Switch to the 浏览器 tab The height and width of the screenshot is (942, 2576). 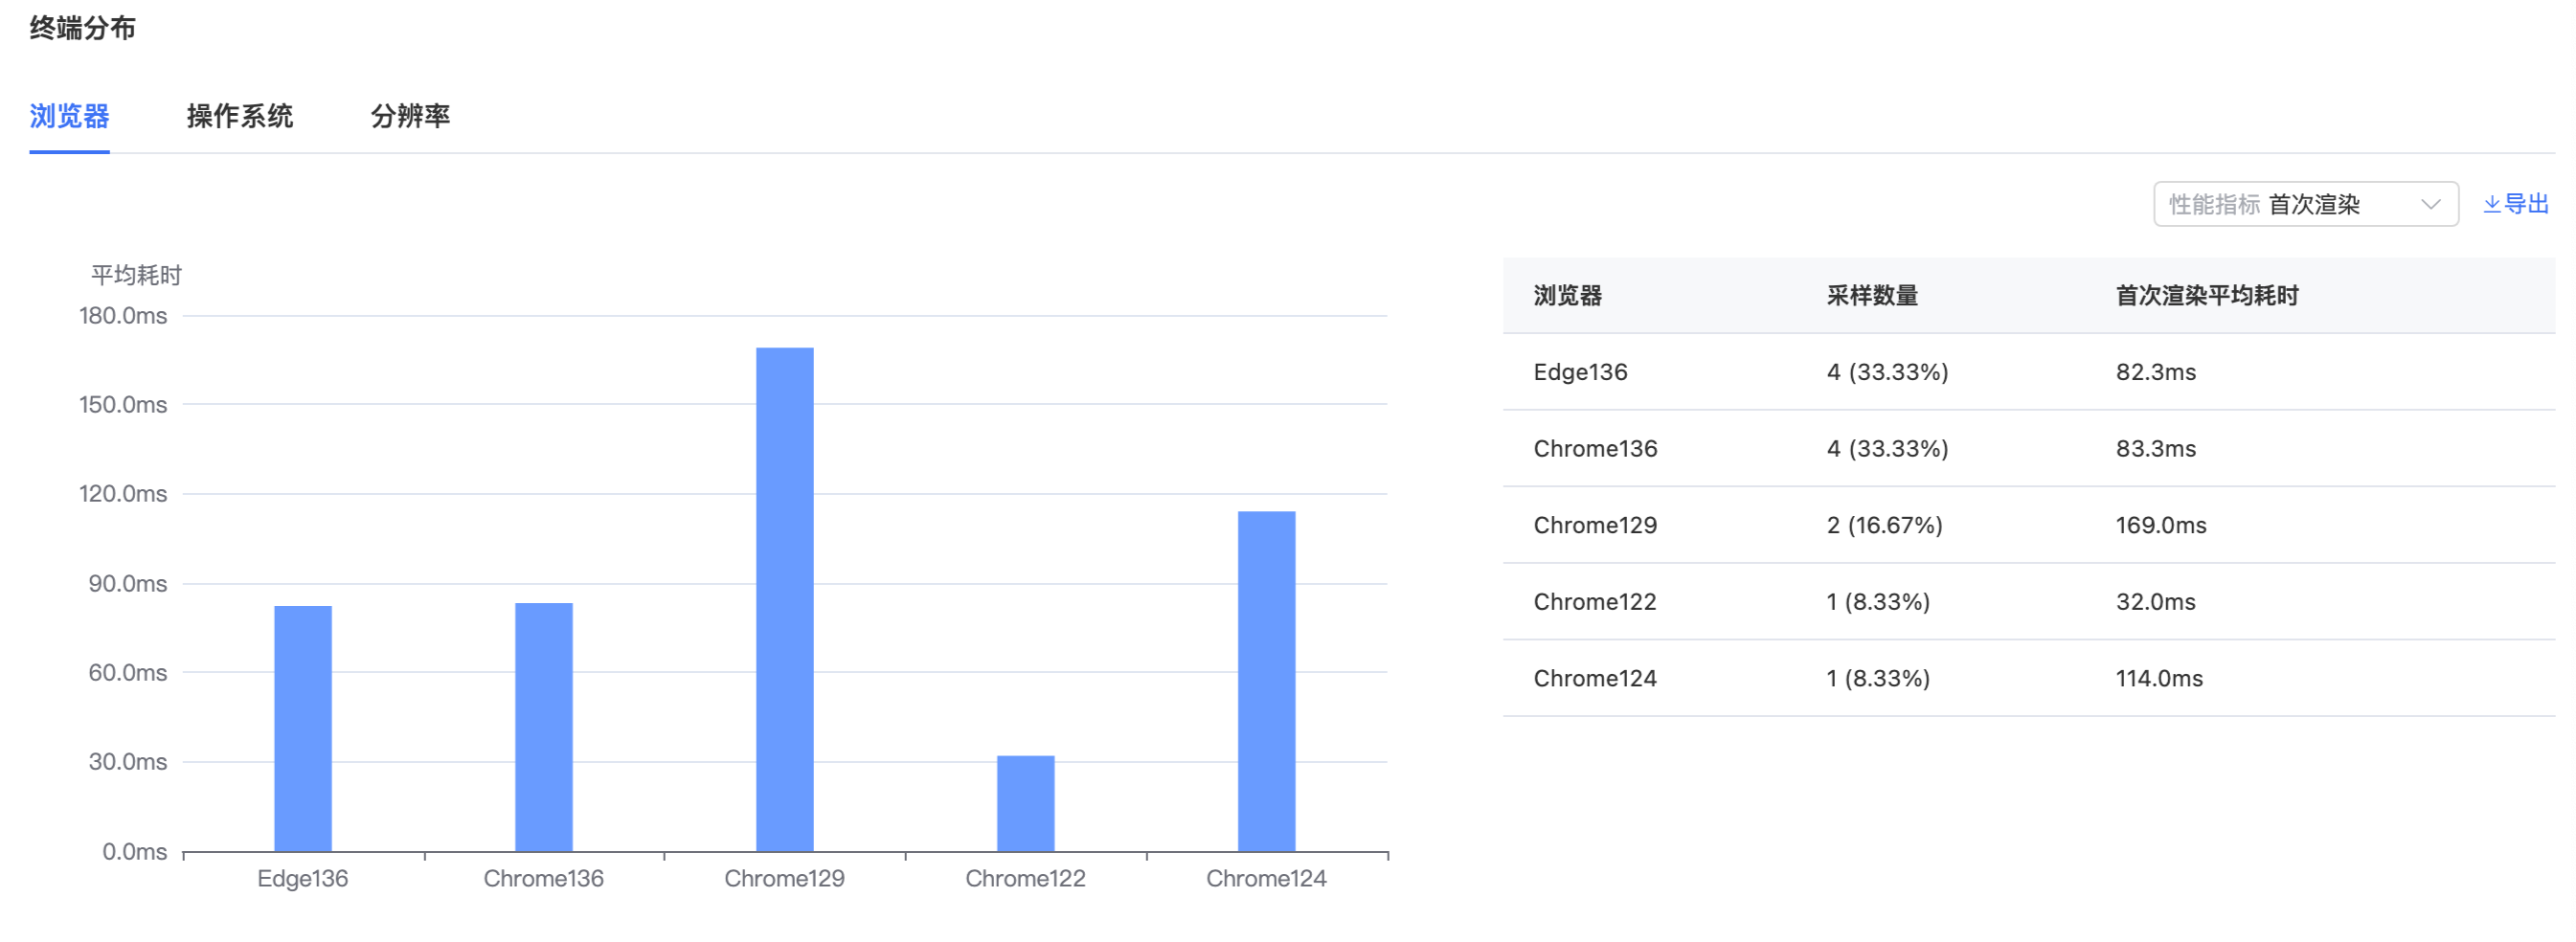69,116
